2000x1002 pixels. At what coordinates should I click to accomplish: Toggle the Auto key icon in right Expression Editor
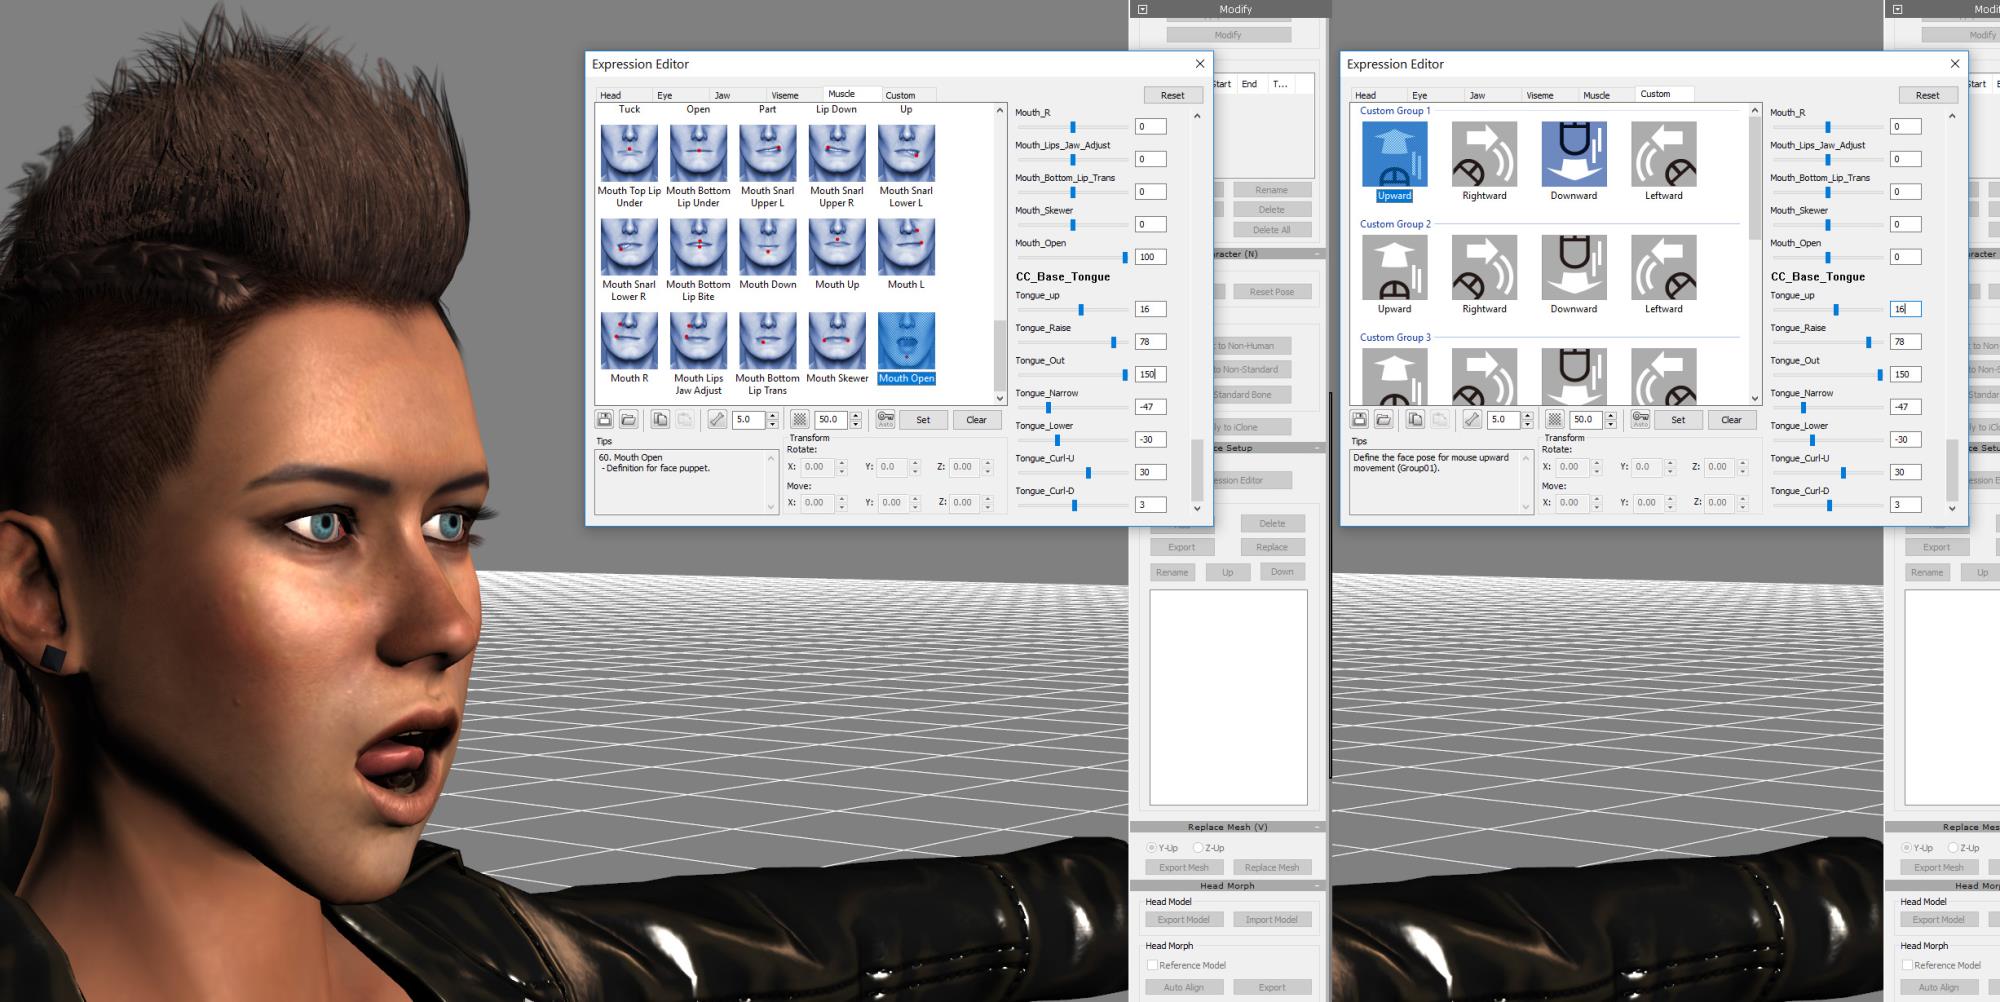click(1640, 420)
